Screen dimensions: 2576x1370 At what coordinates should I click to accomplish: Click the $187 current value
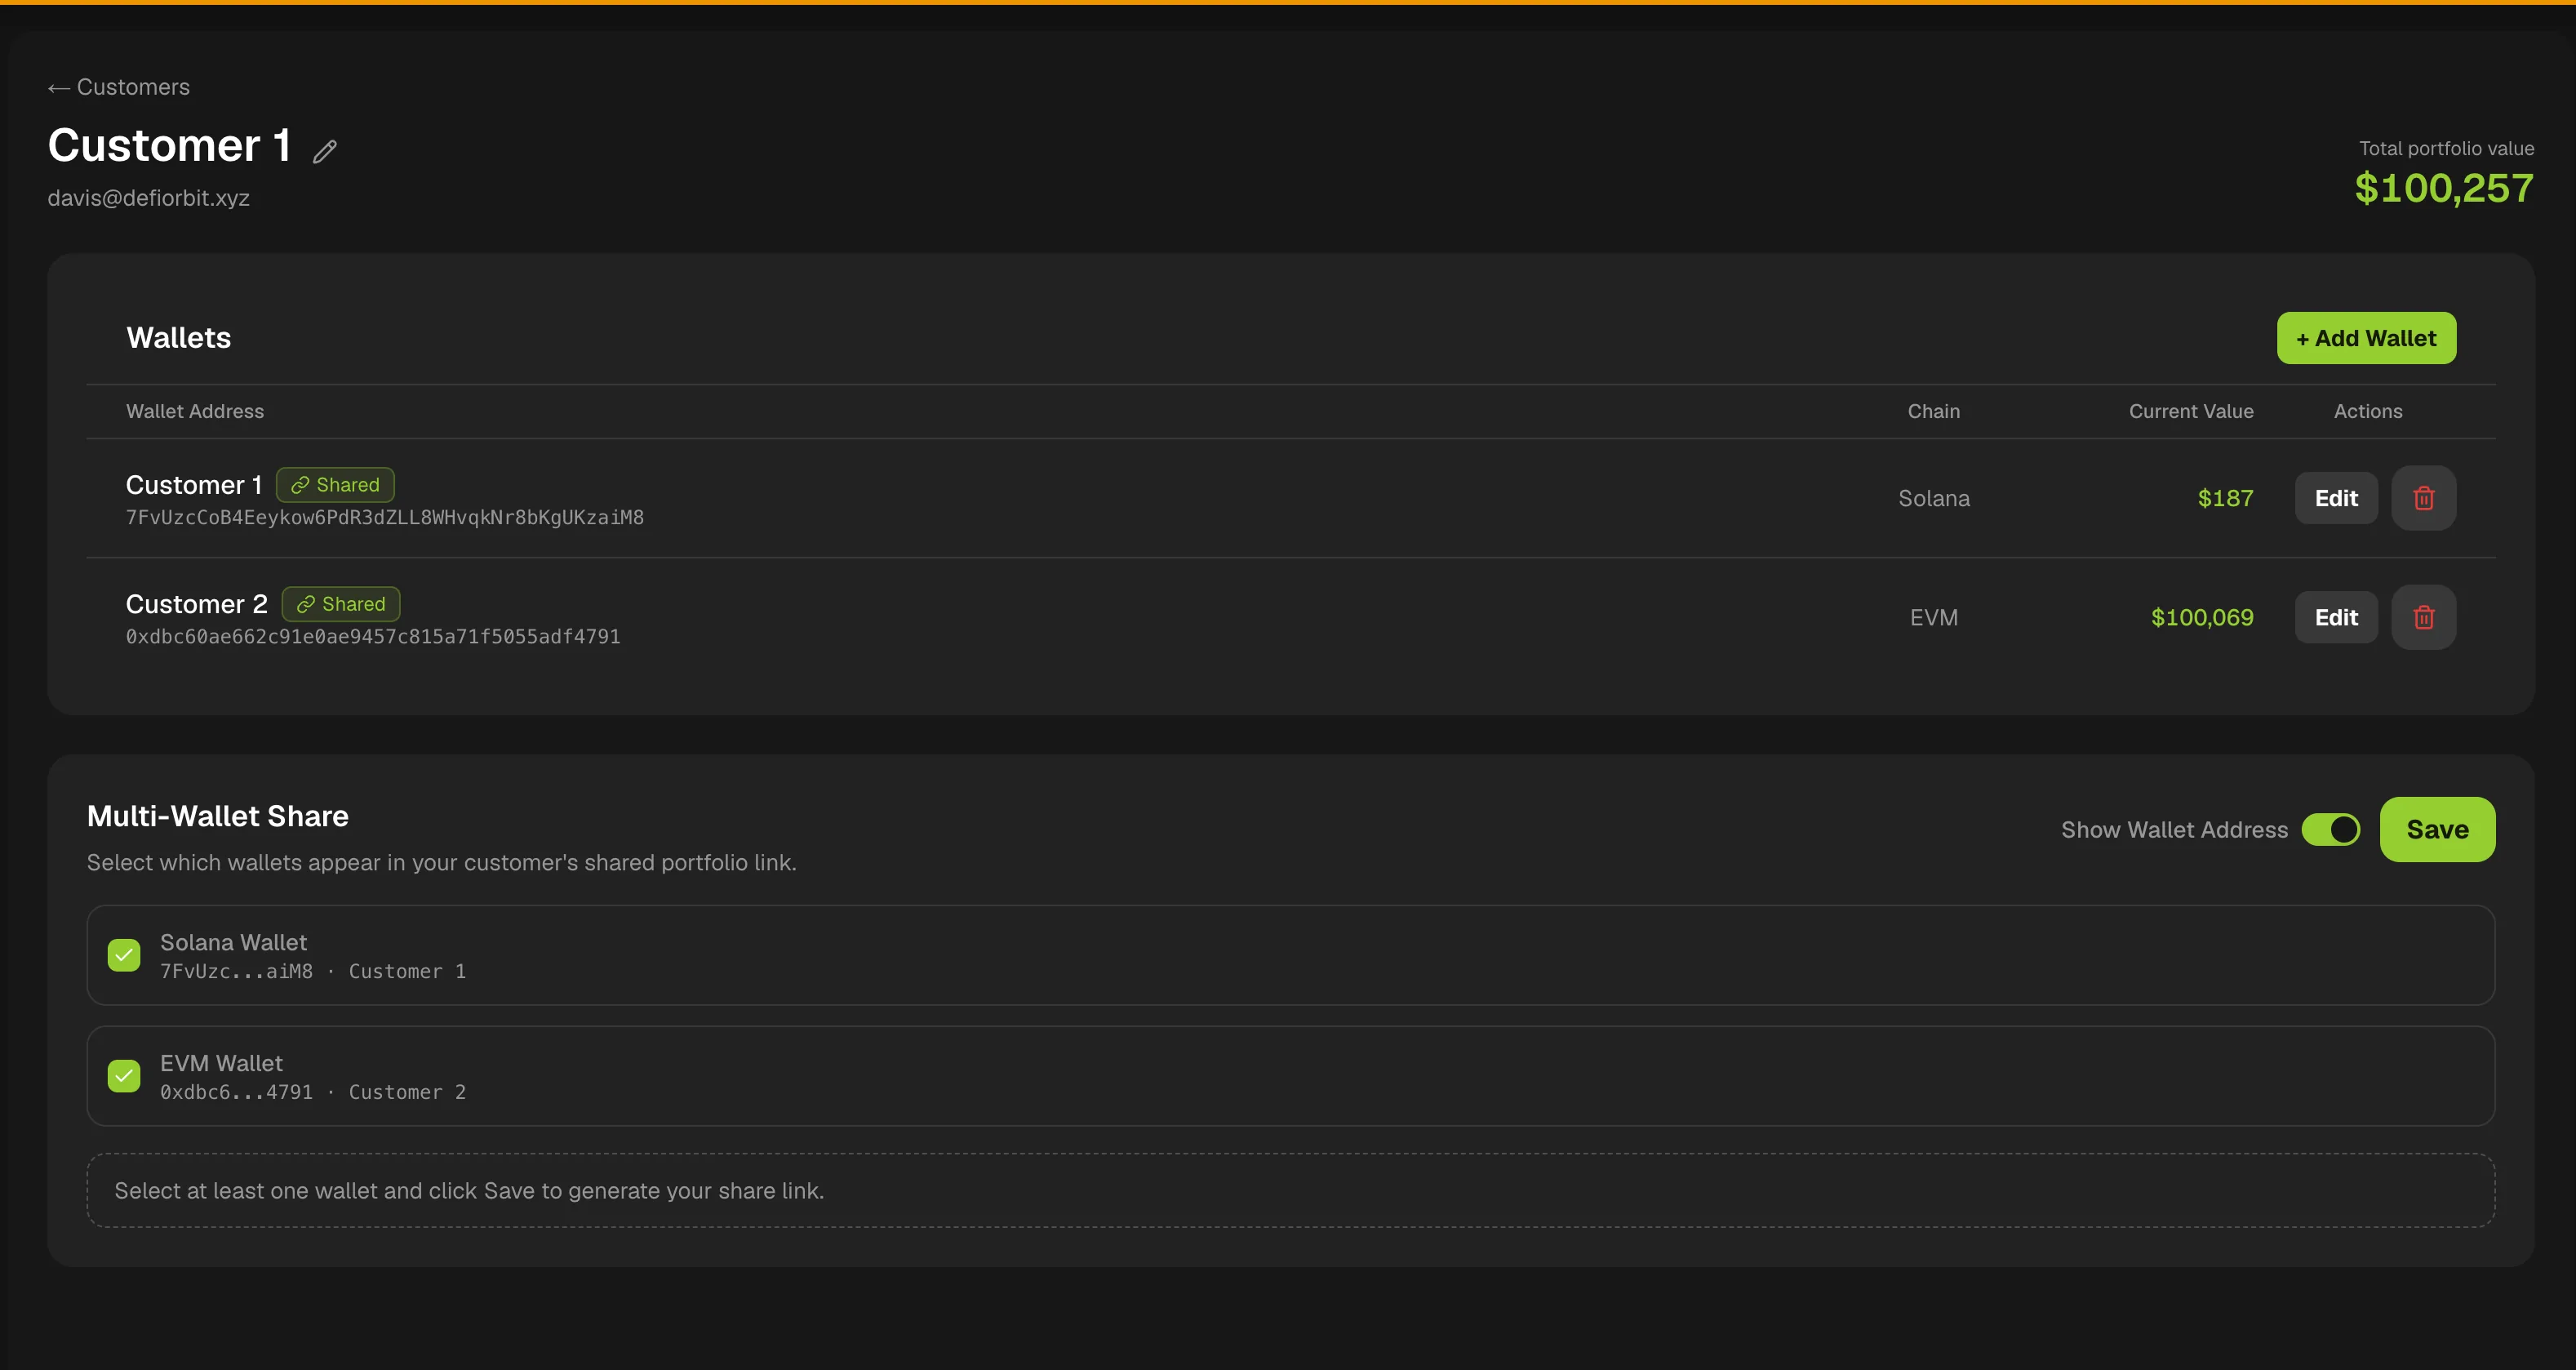pyautogui.click(x=2225, y=498)
